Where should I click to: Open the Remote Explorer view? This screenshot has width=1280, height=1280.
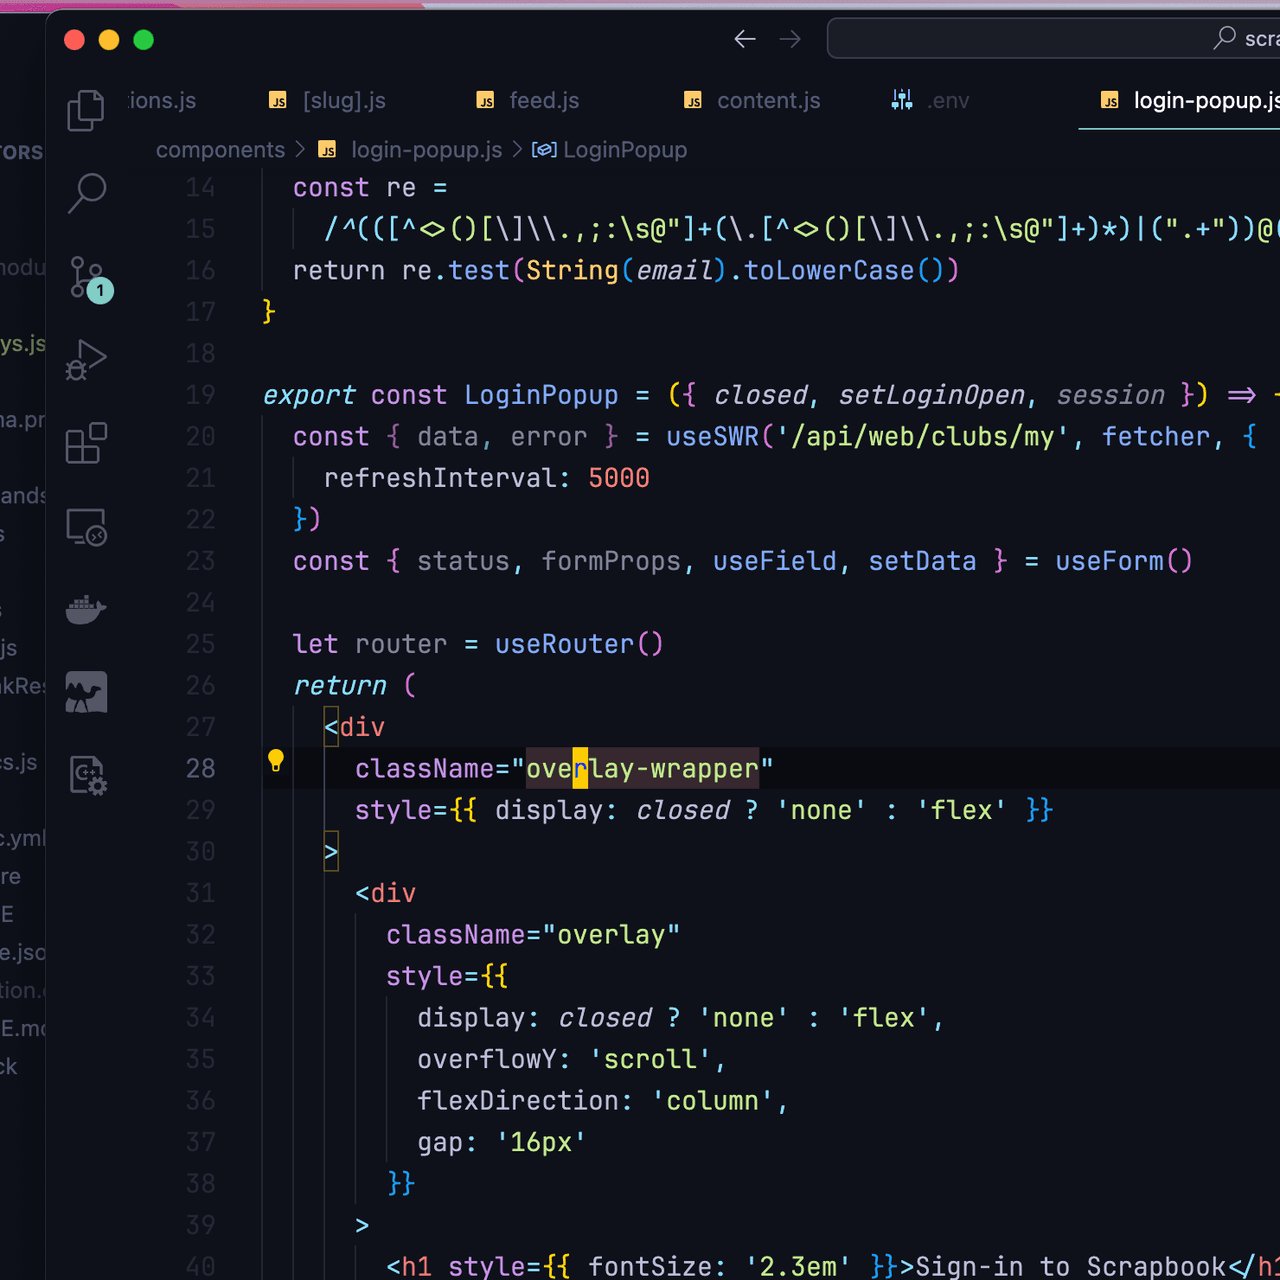(86, 526)
